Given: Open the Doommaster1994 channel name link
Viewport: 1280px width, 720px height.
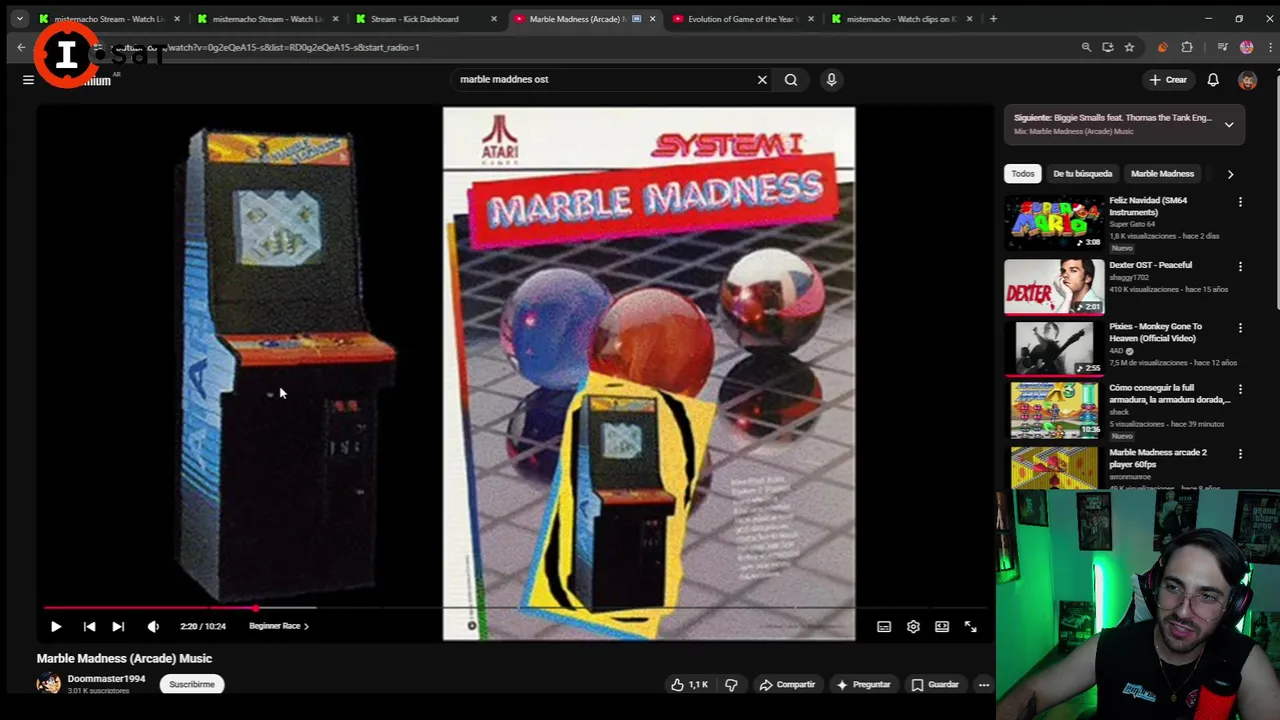Looking at the screenshot, I should (106, 679).
